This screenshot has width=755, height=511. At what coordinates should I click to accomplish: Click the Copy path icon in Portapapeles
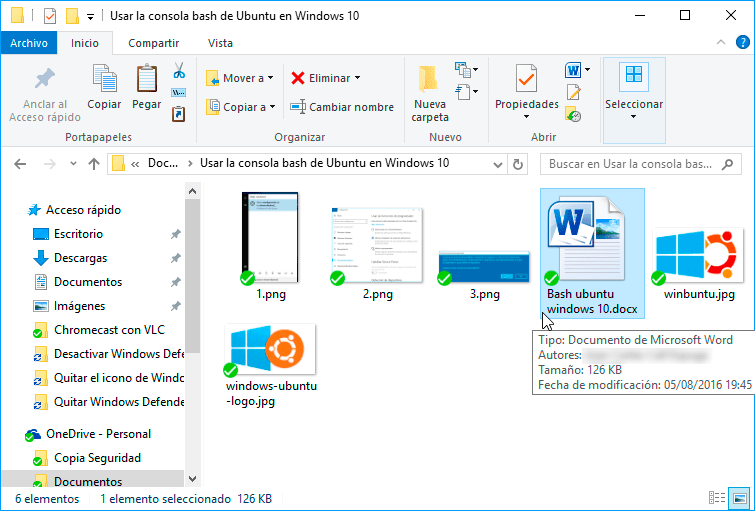[179, 92]
